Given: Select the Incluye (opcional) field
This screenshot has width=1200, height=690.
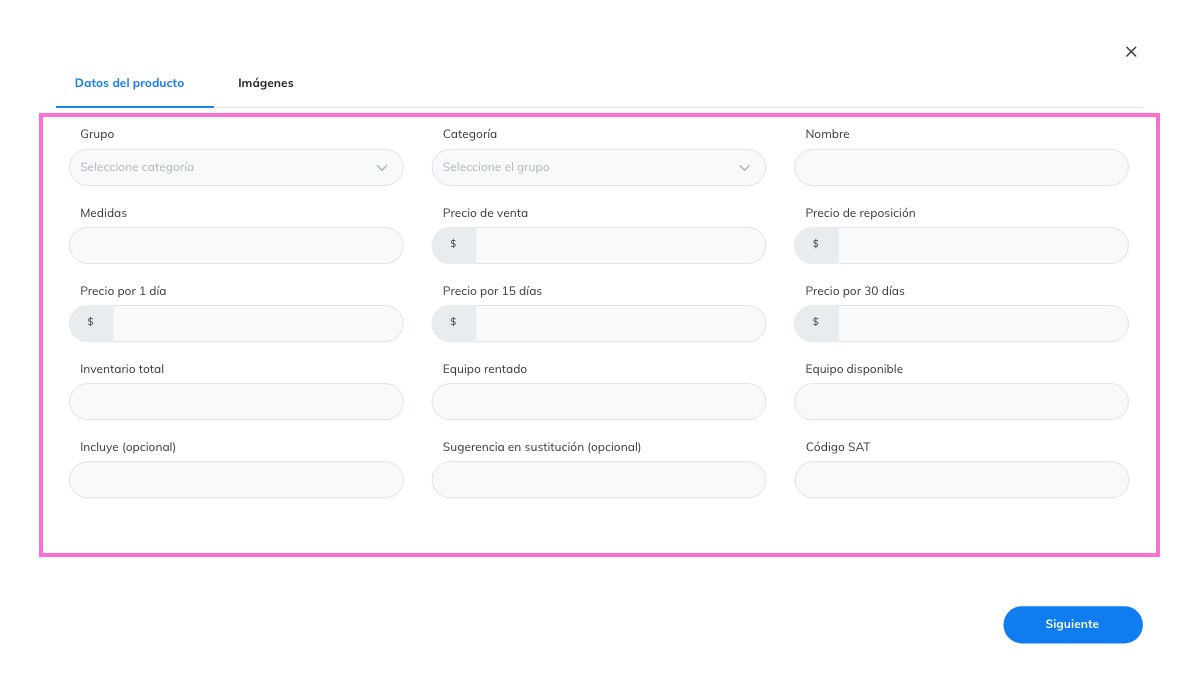Looking at the screenshot, I should pyautogui.click(x=236, y=479).
